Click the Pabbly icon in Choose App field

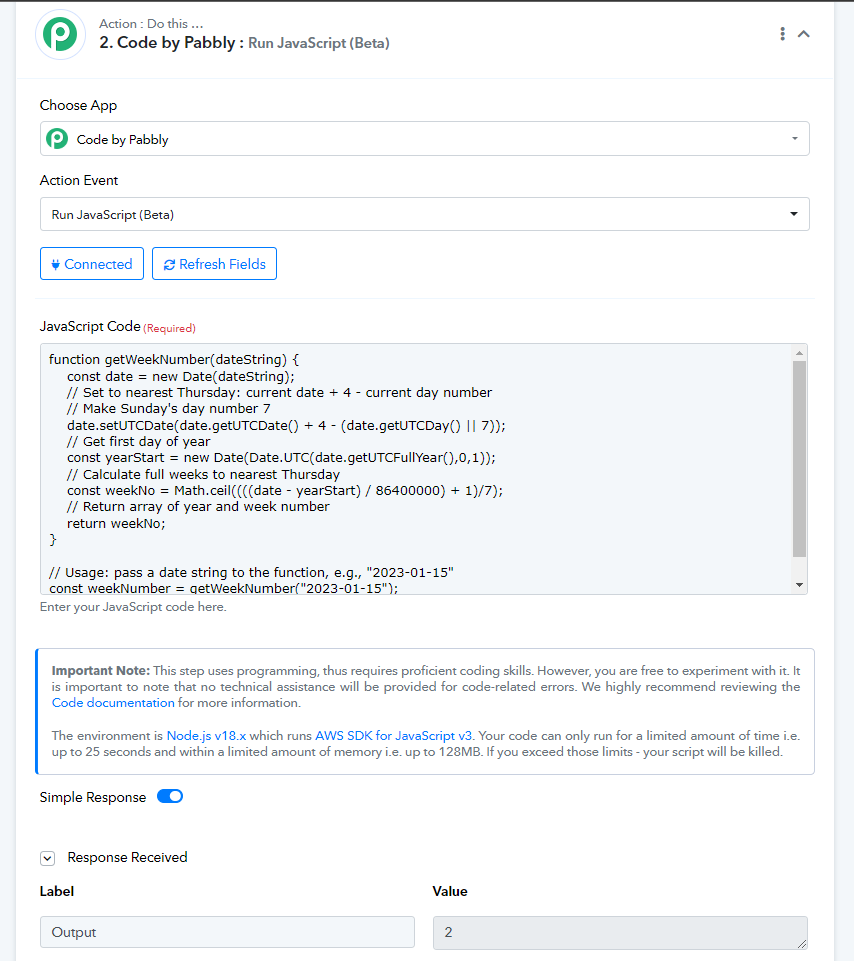point(57,139)
